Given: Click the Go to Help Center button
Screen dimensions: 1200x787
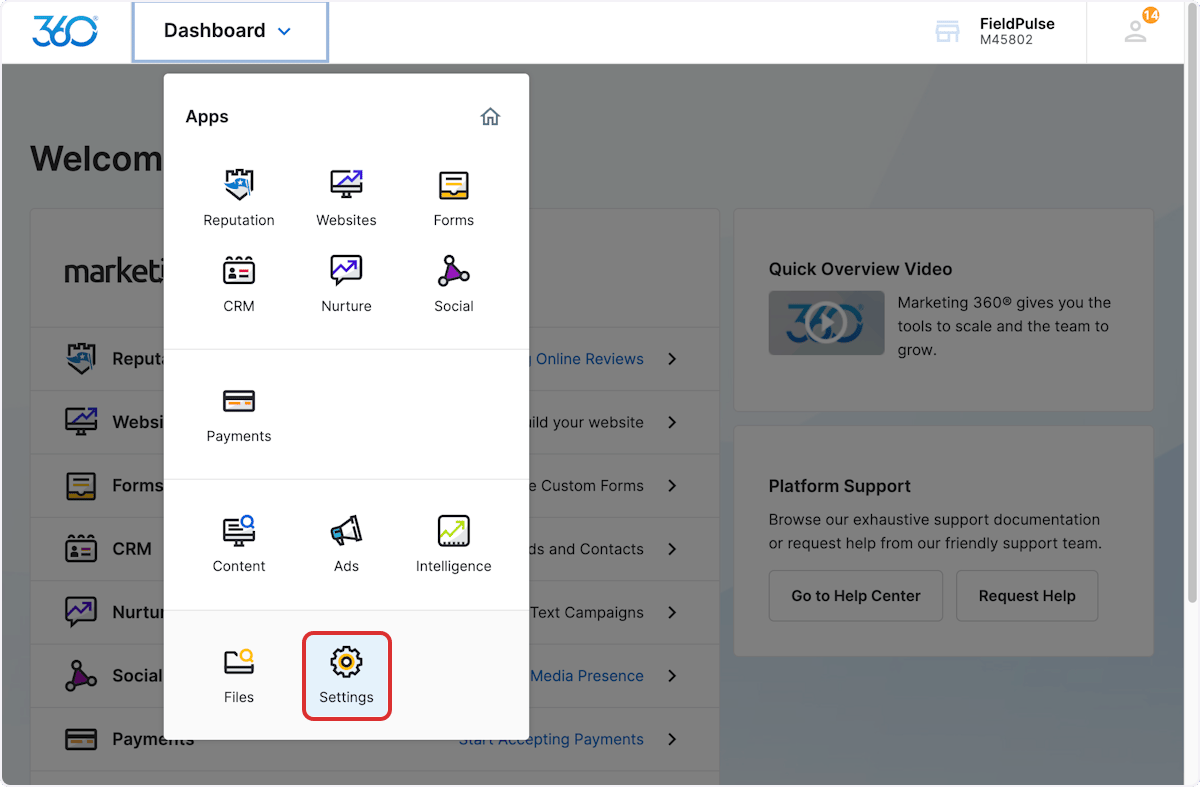Looking at the screenshot, I should point(856,596).
